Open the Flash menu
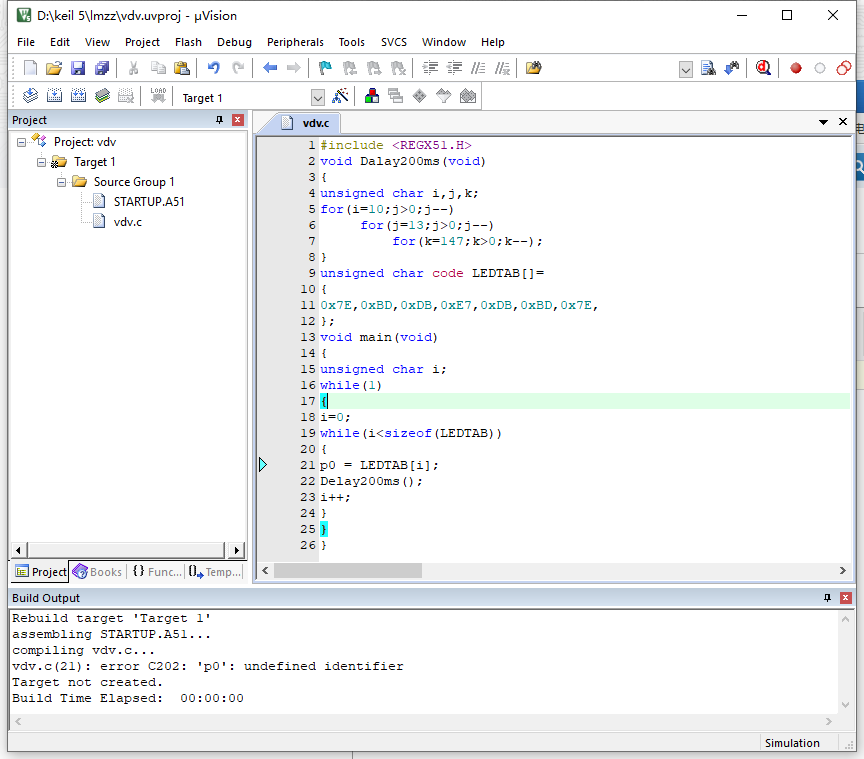 tap(188, 42)
